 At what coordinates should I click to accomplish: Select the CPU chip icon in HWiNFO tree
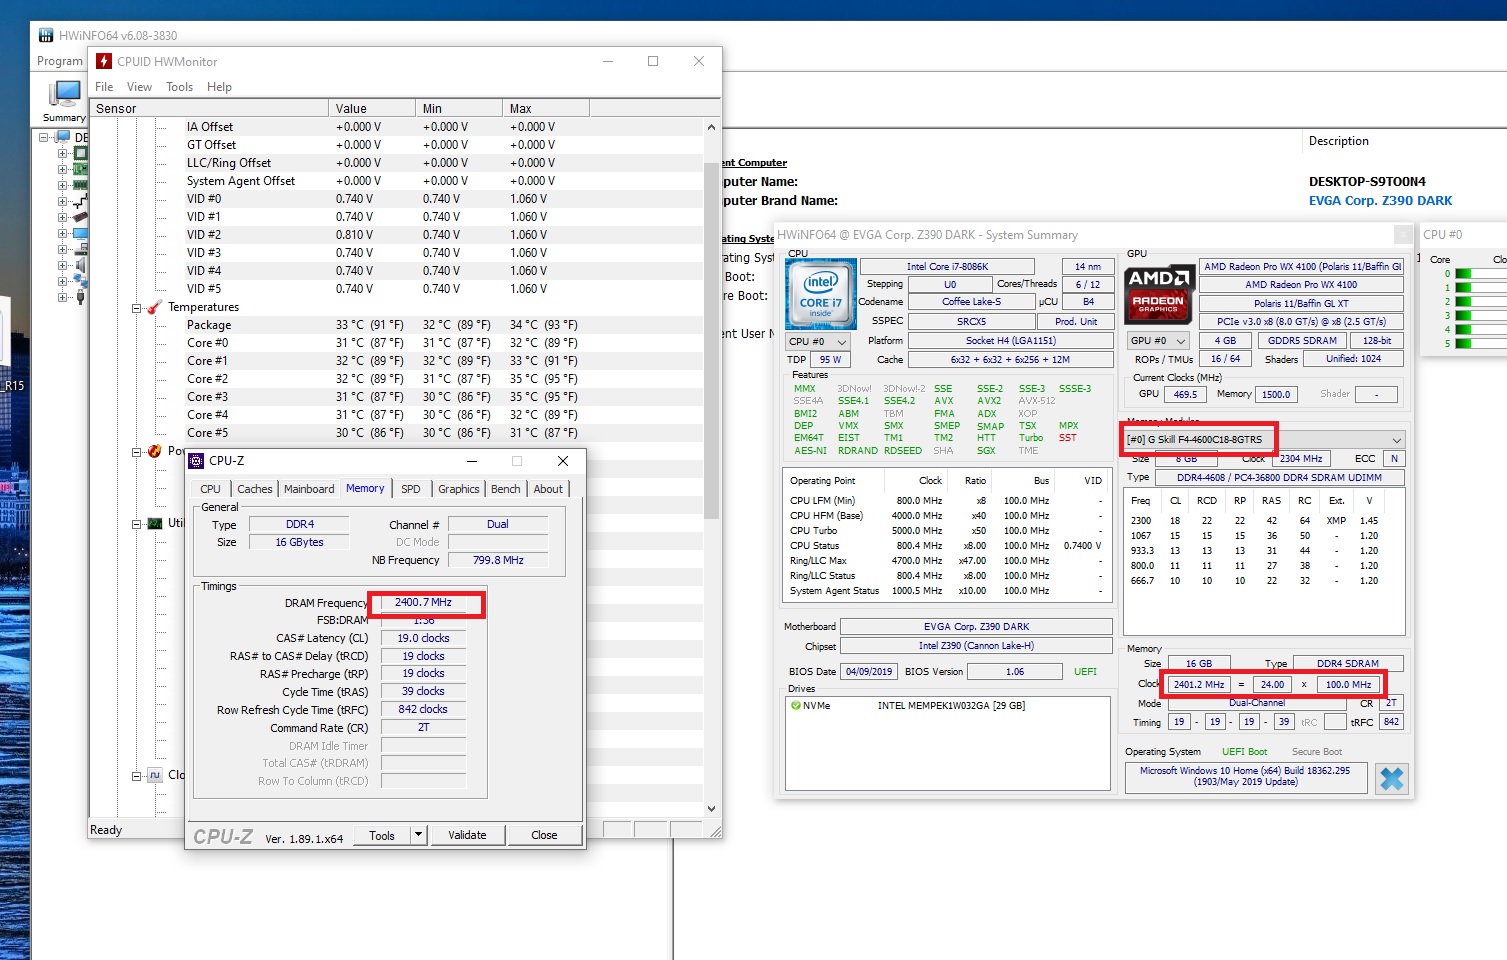[80, 154]
